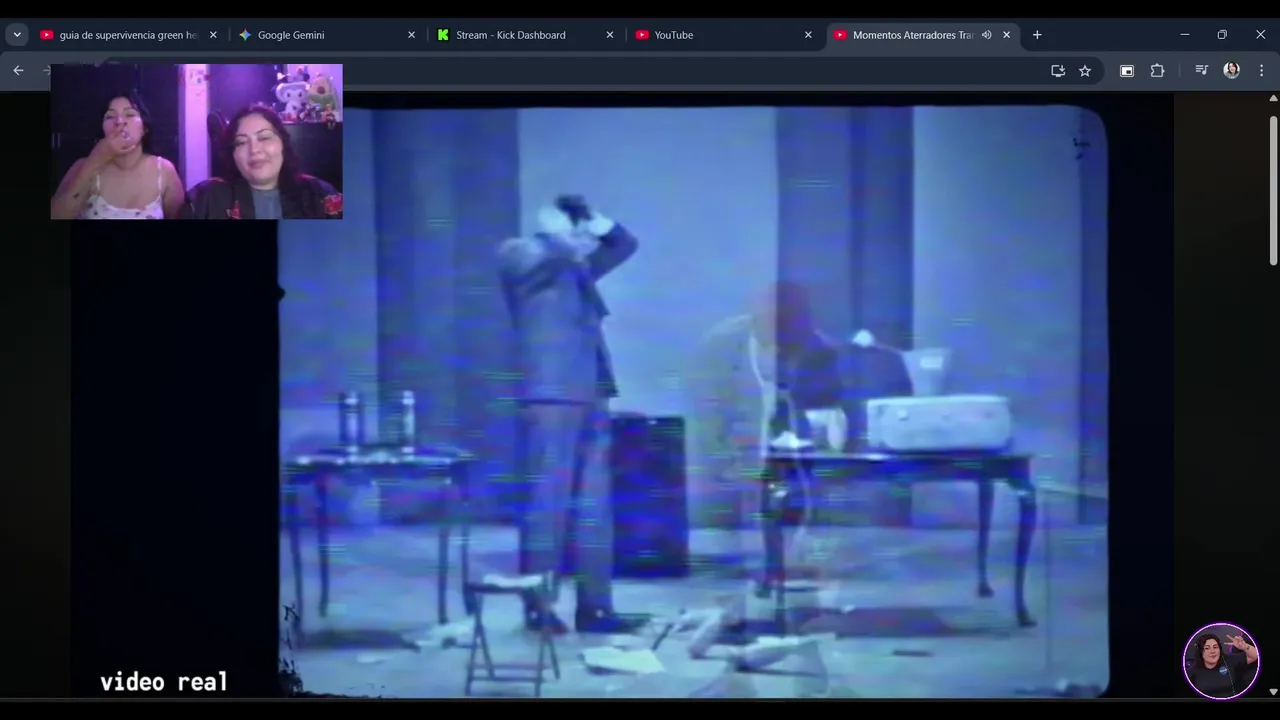Viewport: 1280px width, 720px height.
Task: Click the 'video real' caption text
Action: click(164, 682)
